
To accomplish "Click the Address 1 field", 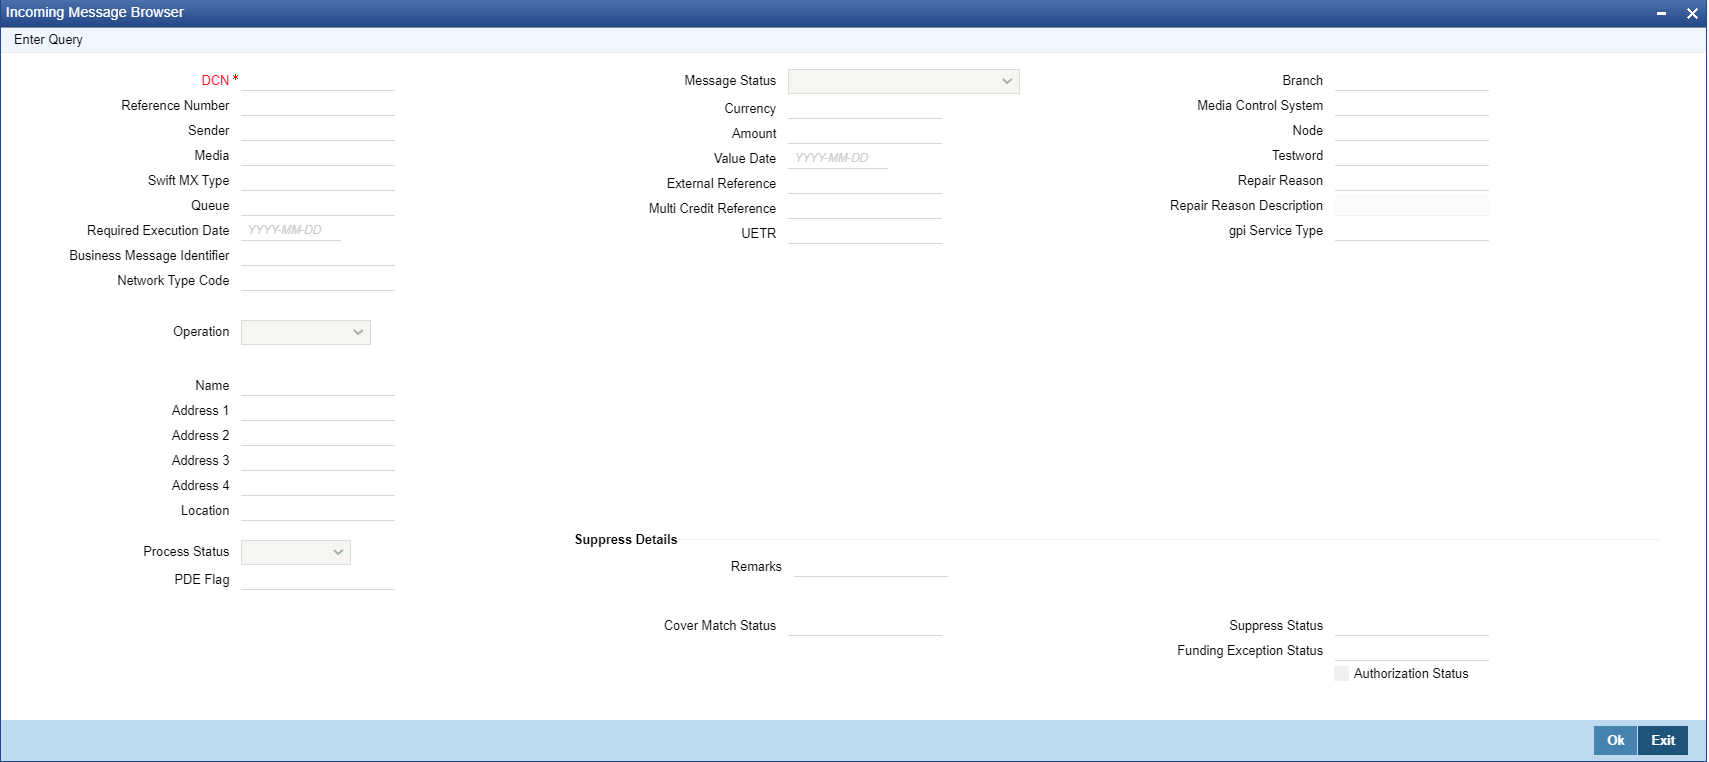I will [318, 411].
